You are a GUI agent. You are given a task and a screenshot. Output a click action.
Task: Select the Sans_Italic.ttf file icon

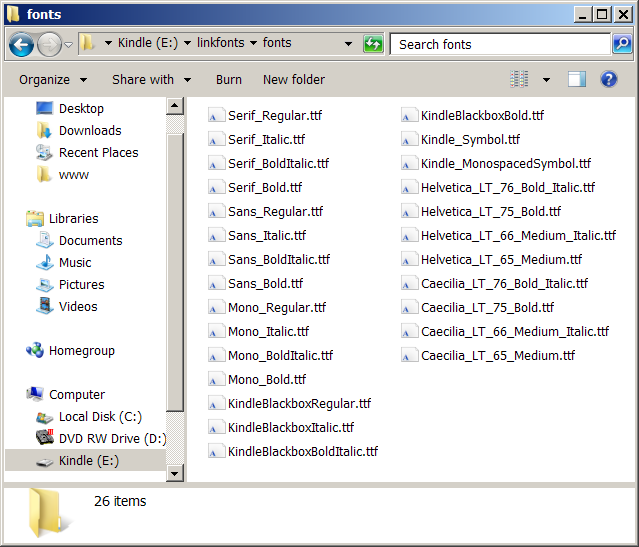[216, 236]
